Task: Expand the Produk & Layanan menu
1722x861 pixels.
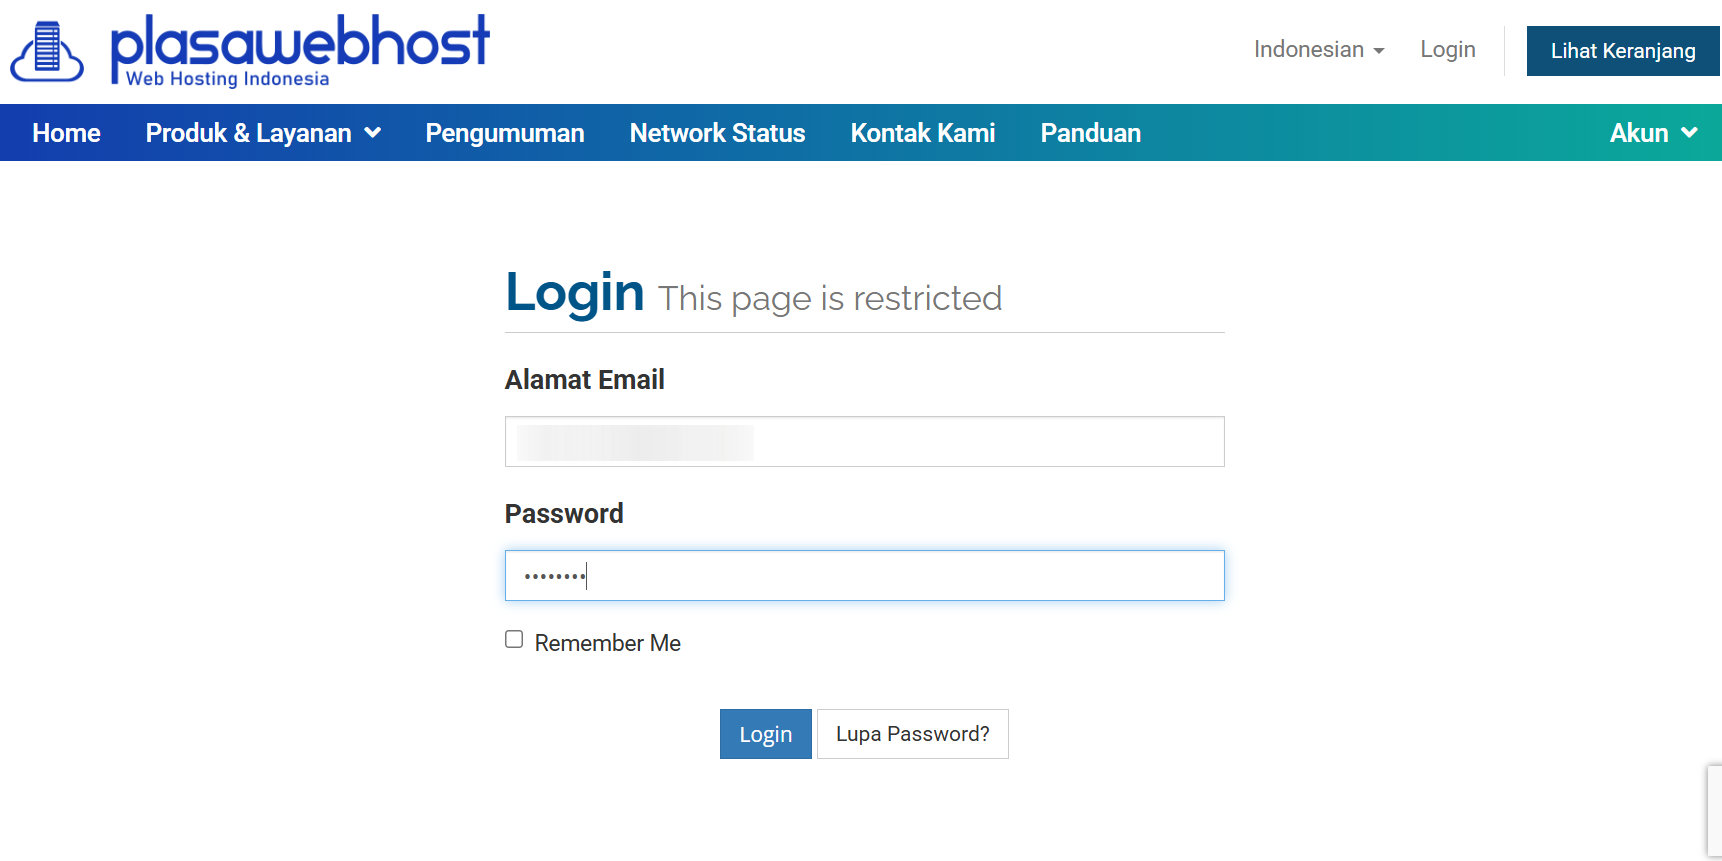Action: click(x=263, y=133)
